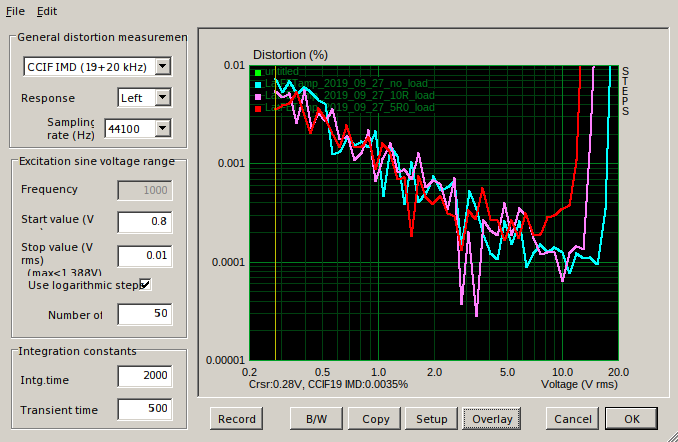Screen dimensions: 678x442
Task: Click the 10.0 X-axis tick label
Action: pyautogui.click(x=562, y=372)
